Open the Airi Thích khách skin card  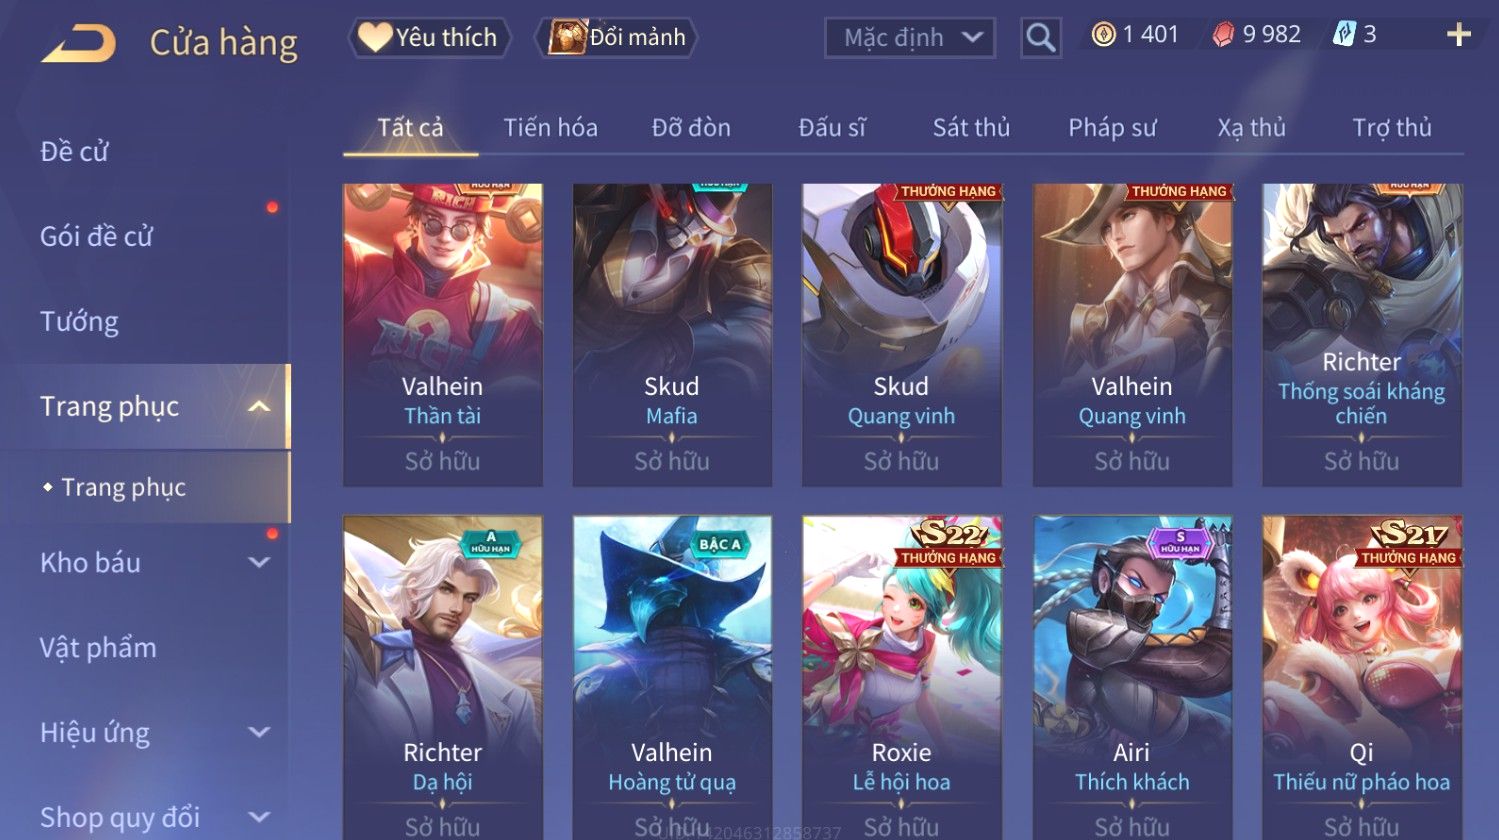point(1132,677)
